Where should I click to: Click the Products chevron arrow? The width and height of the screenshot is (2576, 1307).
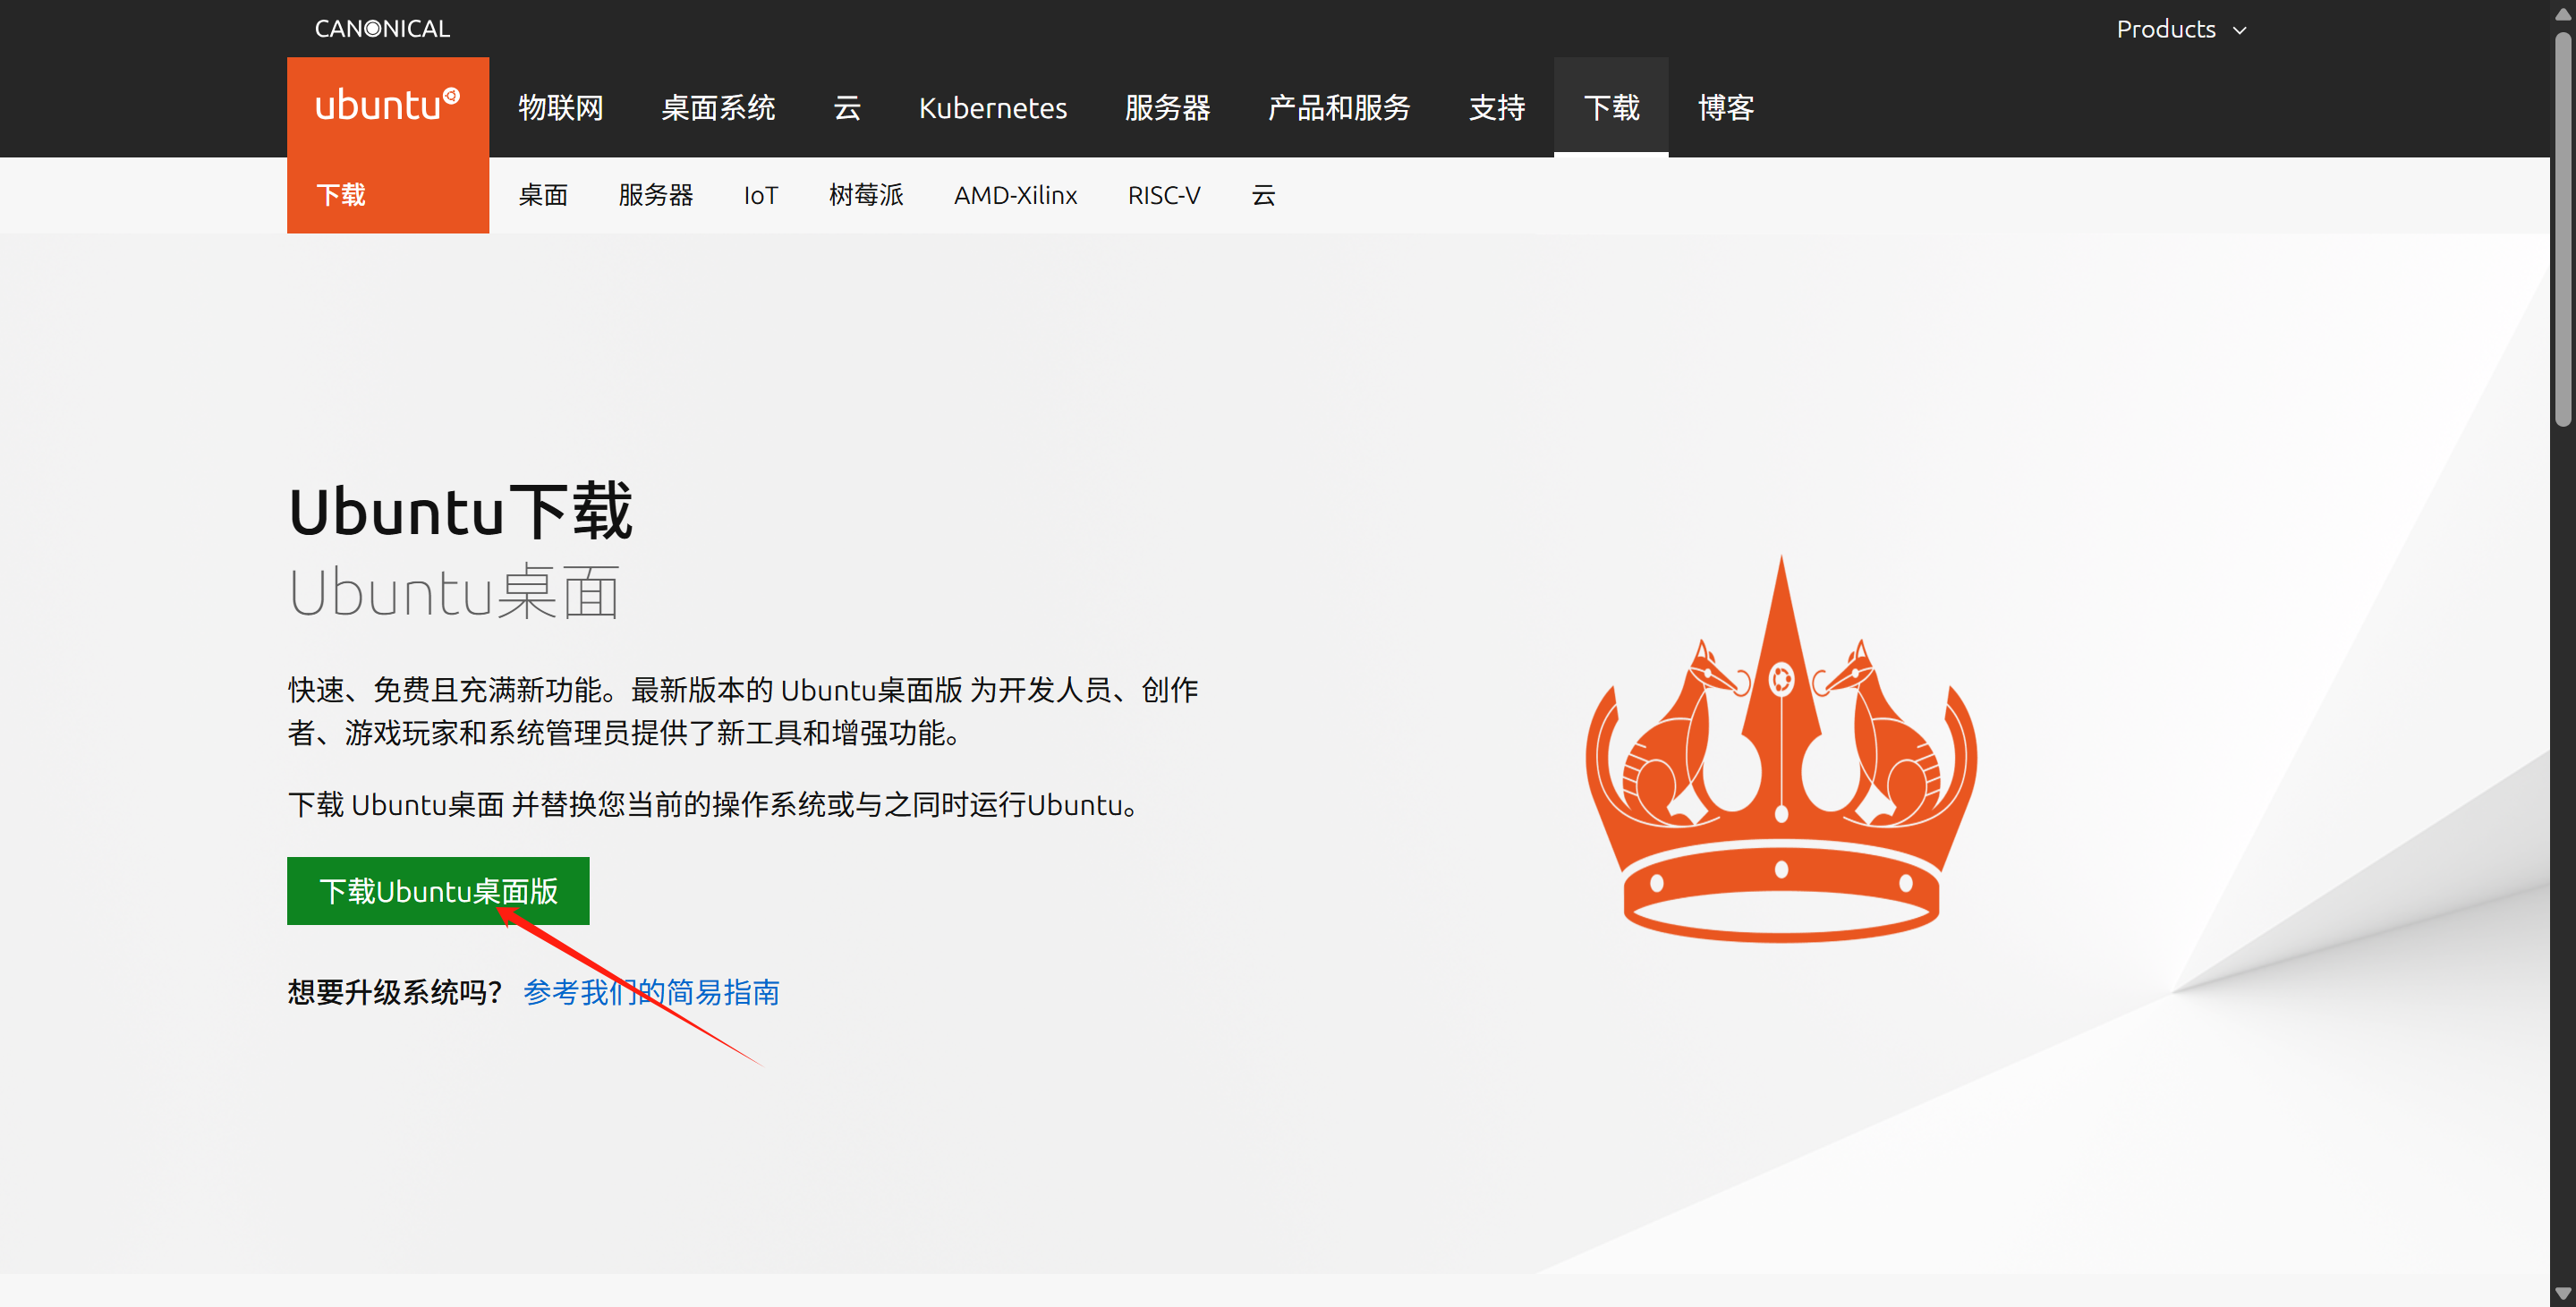[x=2240, y=31]
